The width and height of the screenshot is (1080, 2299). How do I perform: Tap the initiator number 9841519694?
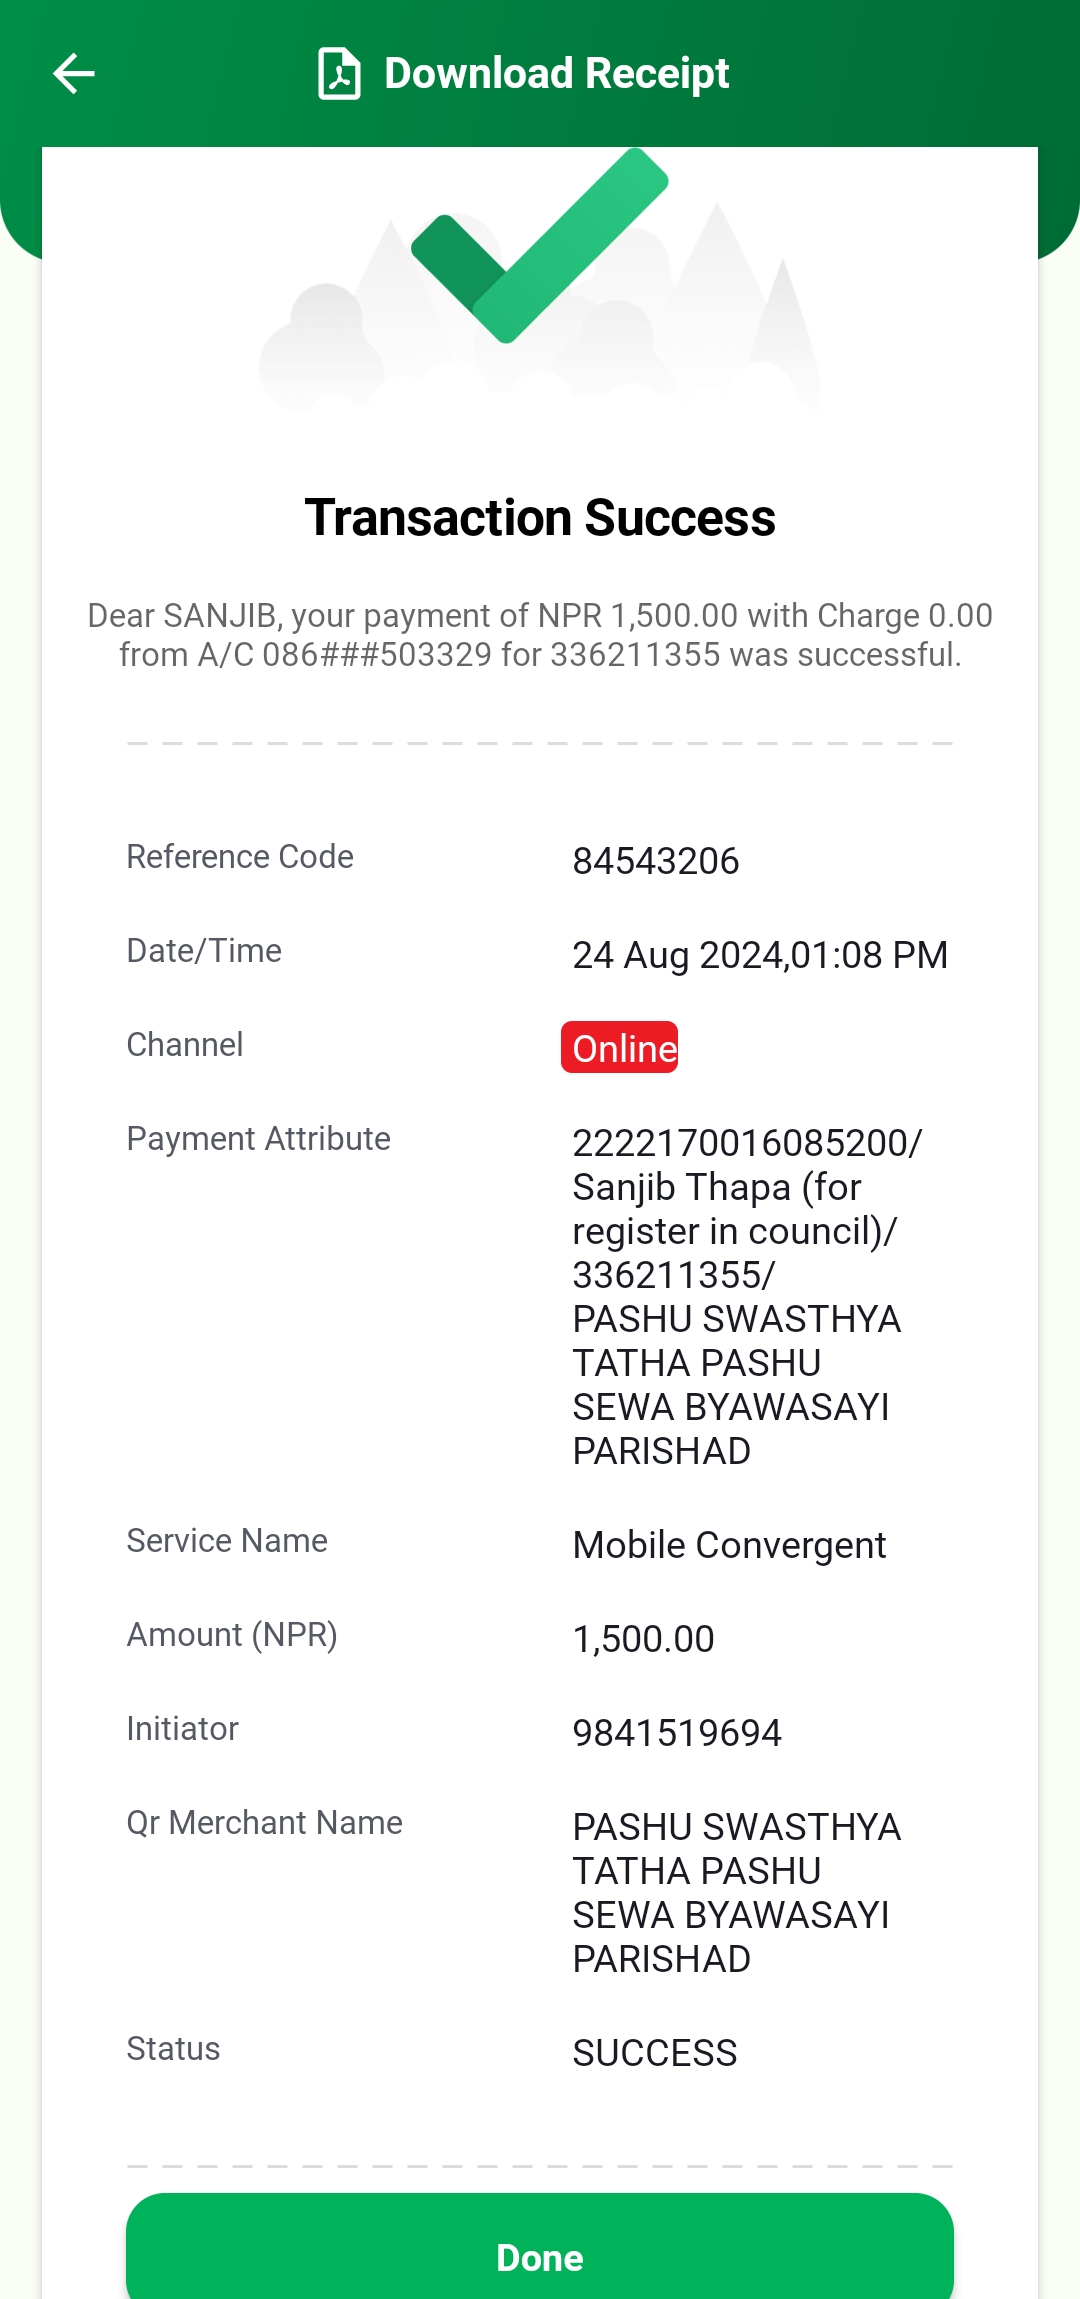click(677, 1733)
